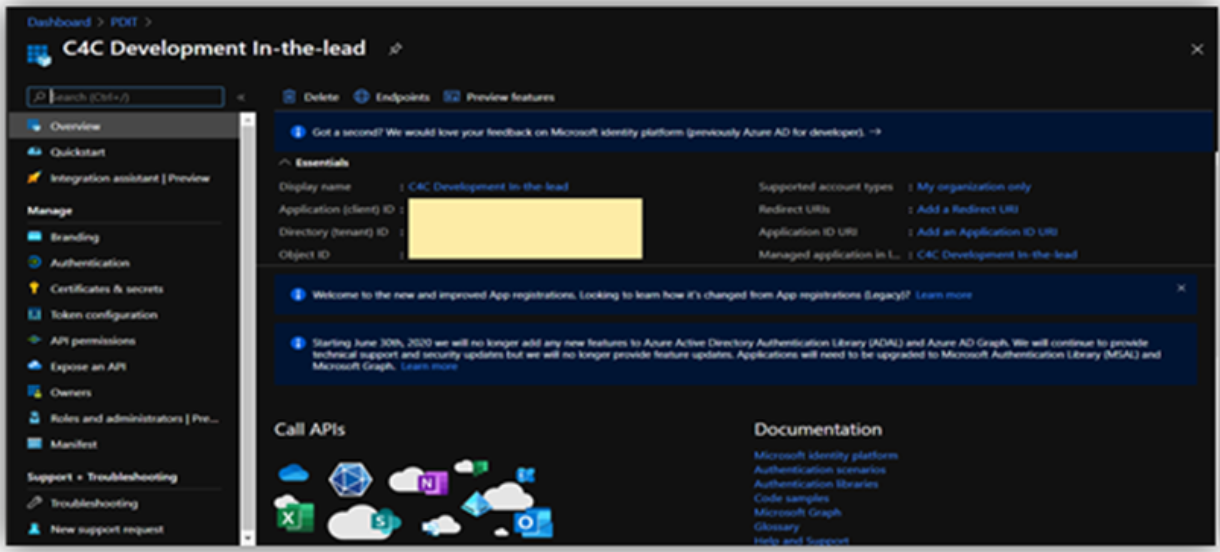This screenshot has width=1220, height=552.
Task: Click the API permissions icon
Action: pos(34,341)
